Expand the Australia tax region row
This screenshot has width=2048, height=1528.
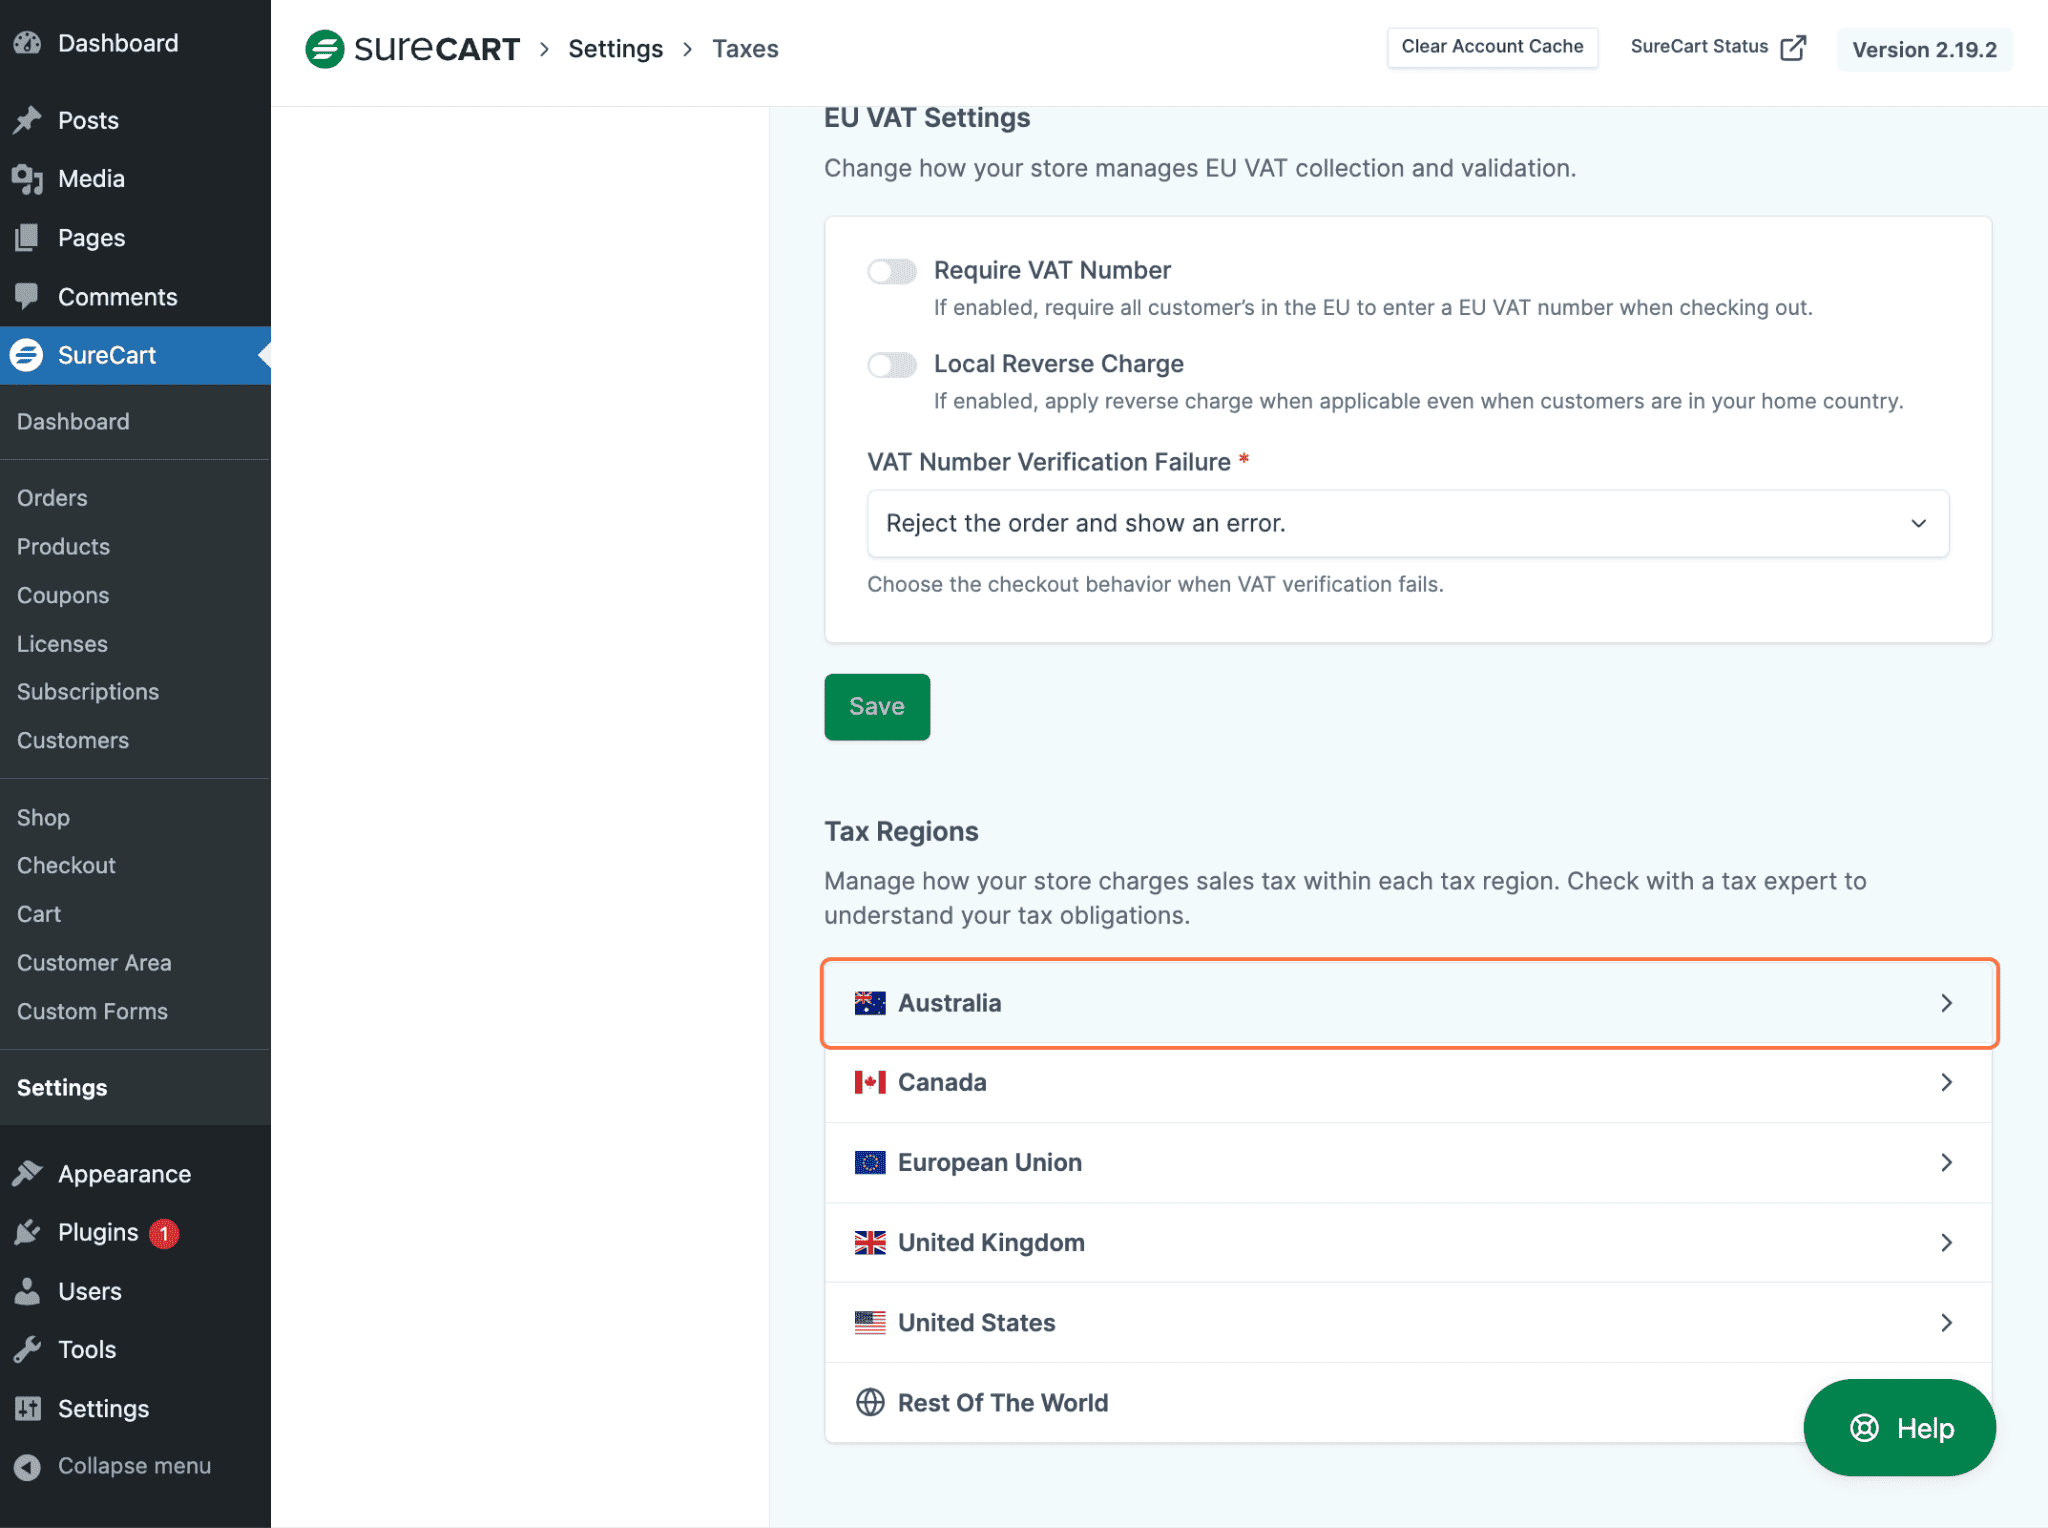(1407, 1003)
